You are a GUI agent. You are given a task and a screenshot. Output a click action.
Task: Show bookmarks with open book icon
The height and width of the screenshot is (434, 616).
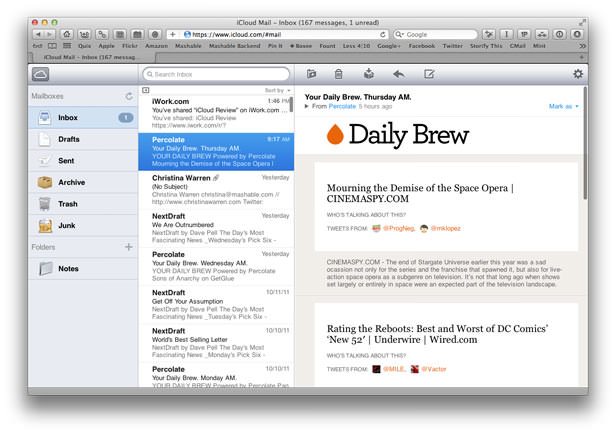coord(52,46)
